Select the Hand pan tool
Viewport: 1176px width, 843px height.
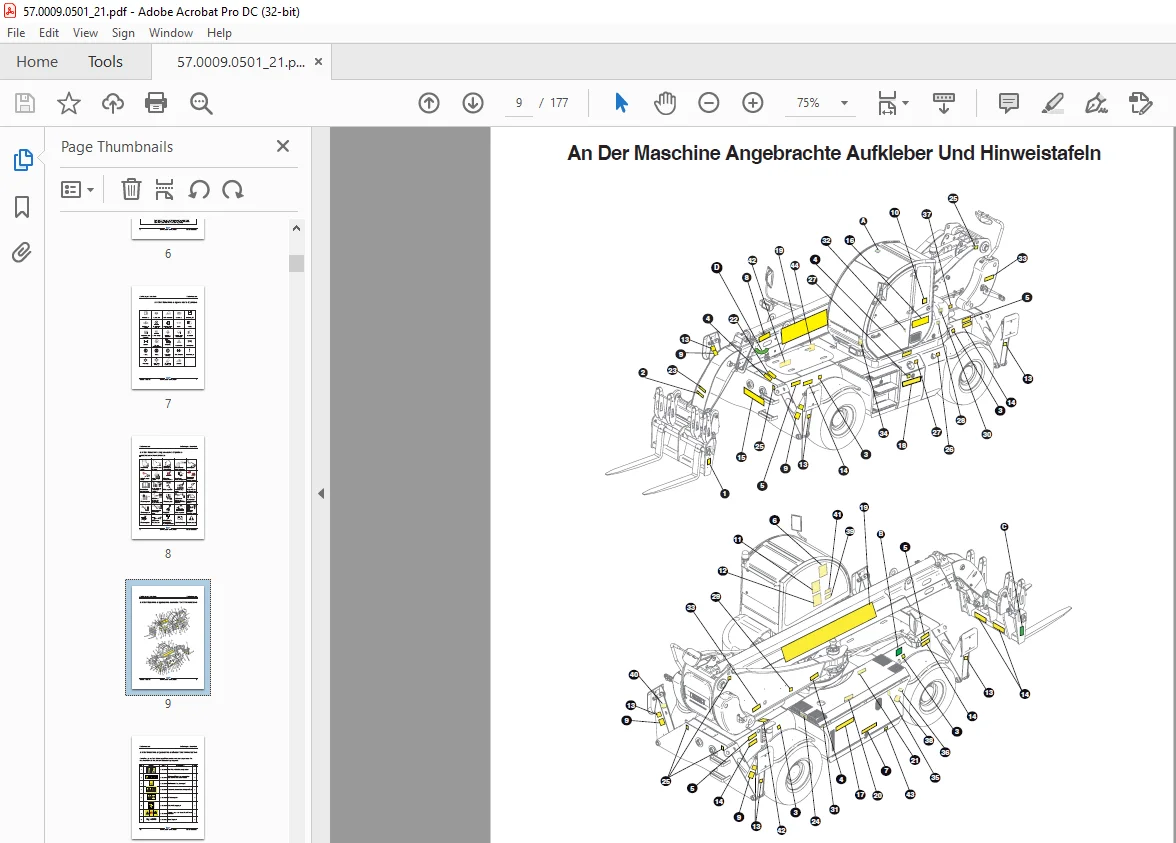click(664, 103)
